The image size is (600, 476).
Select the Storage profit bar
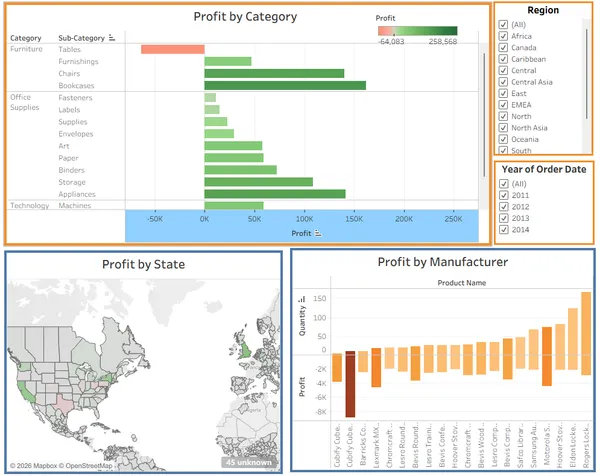coord(258,182)
